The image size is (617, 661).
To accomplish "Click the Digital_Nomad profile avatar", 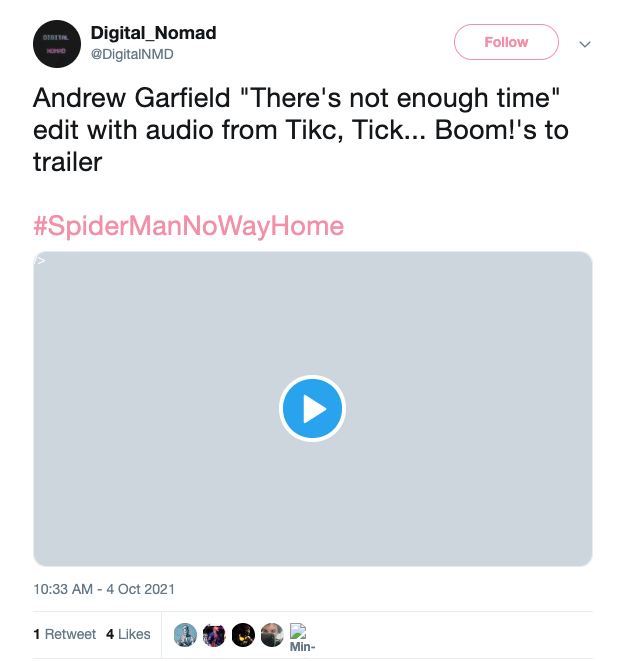I will point(58,44).
